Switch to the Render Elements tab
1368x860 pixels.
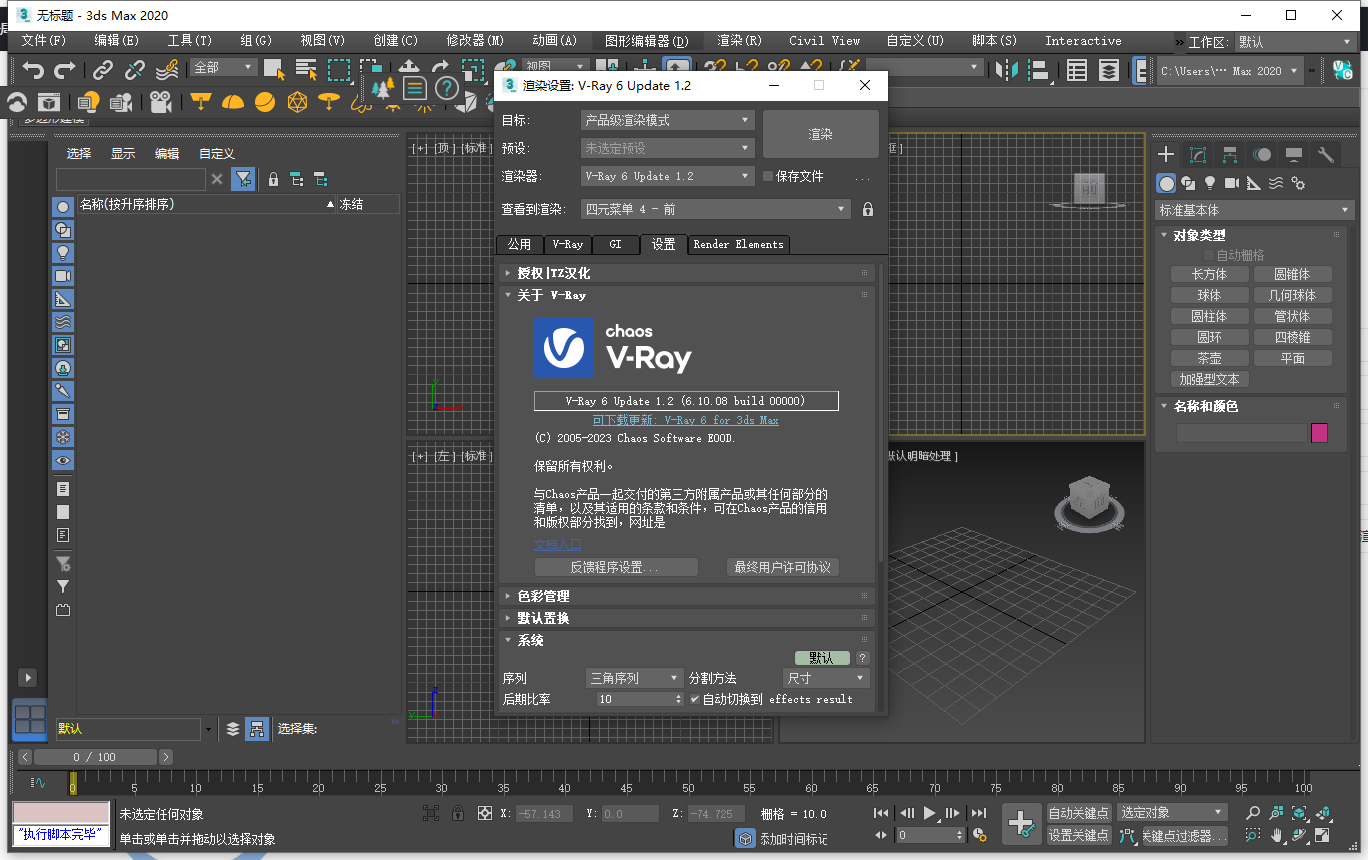pyautogui.click(x=738, y=244)
